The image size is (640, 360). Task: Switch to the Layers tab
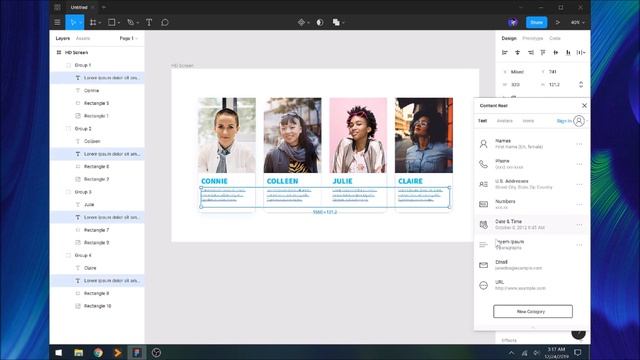(x=62, y=38)
